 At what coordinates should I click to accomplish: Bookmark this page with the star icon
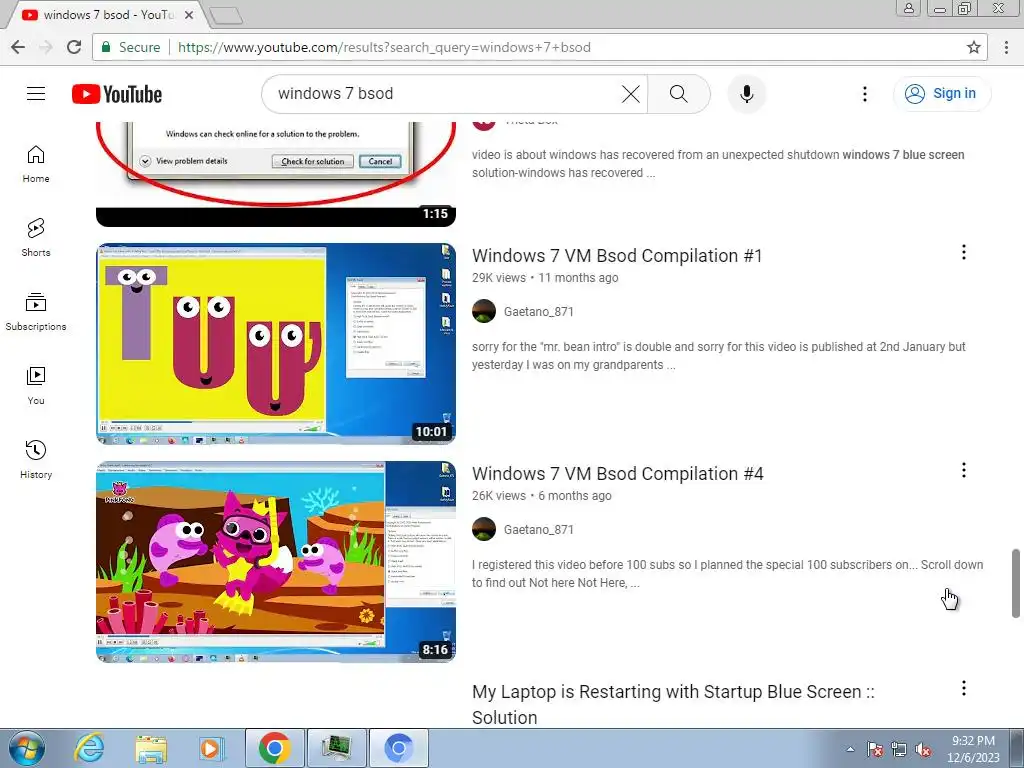974,47
